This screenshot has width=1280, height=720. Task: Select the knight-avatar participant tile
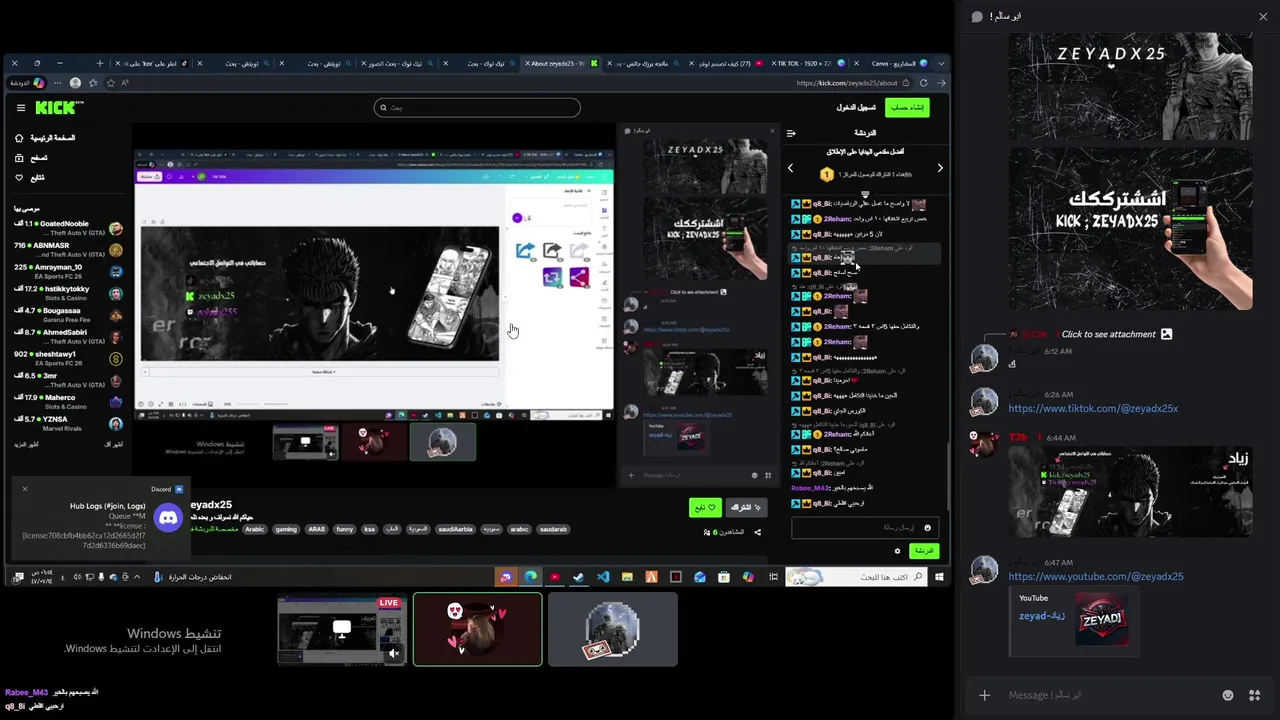tap(613, 630)
